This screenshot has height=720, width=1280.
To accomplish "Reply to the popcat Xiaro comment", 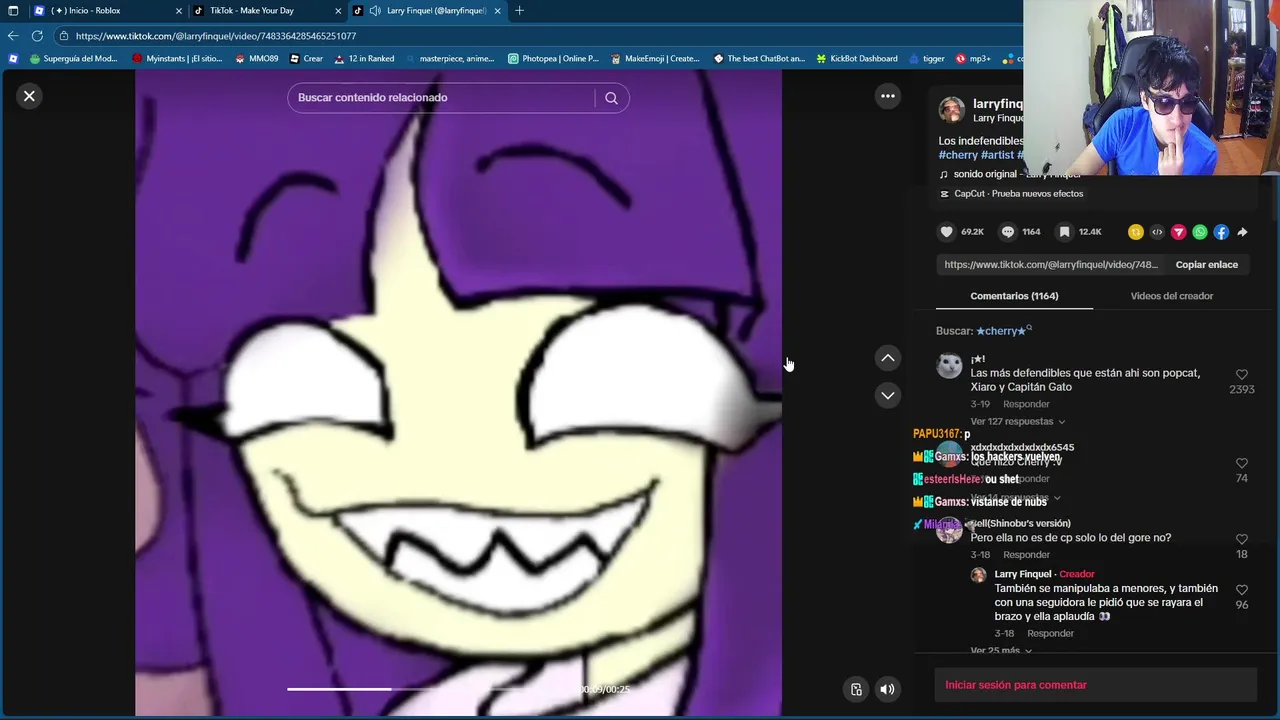I will tap(1026, 404).
